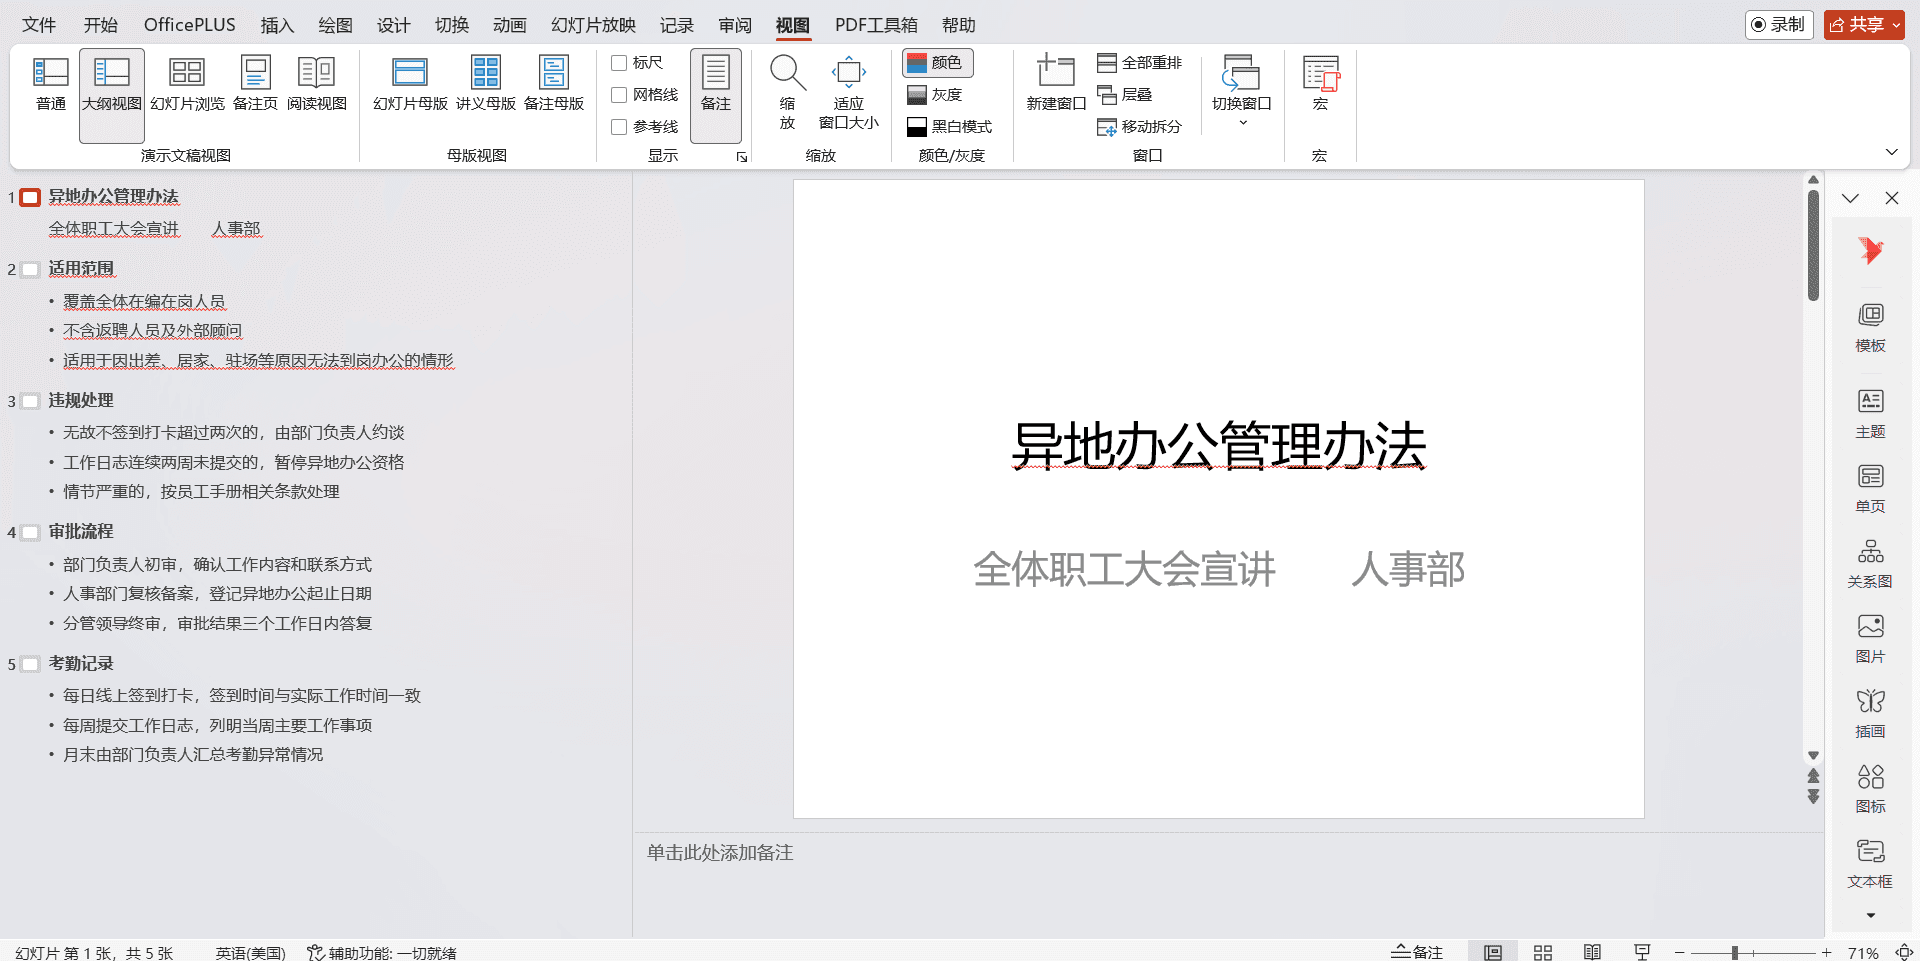The width and height of the screenshot is (1920, 961).
Task: Switch to Home (开始) tab
Action: click(100, 25)
